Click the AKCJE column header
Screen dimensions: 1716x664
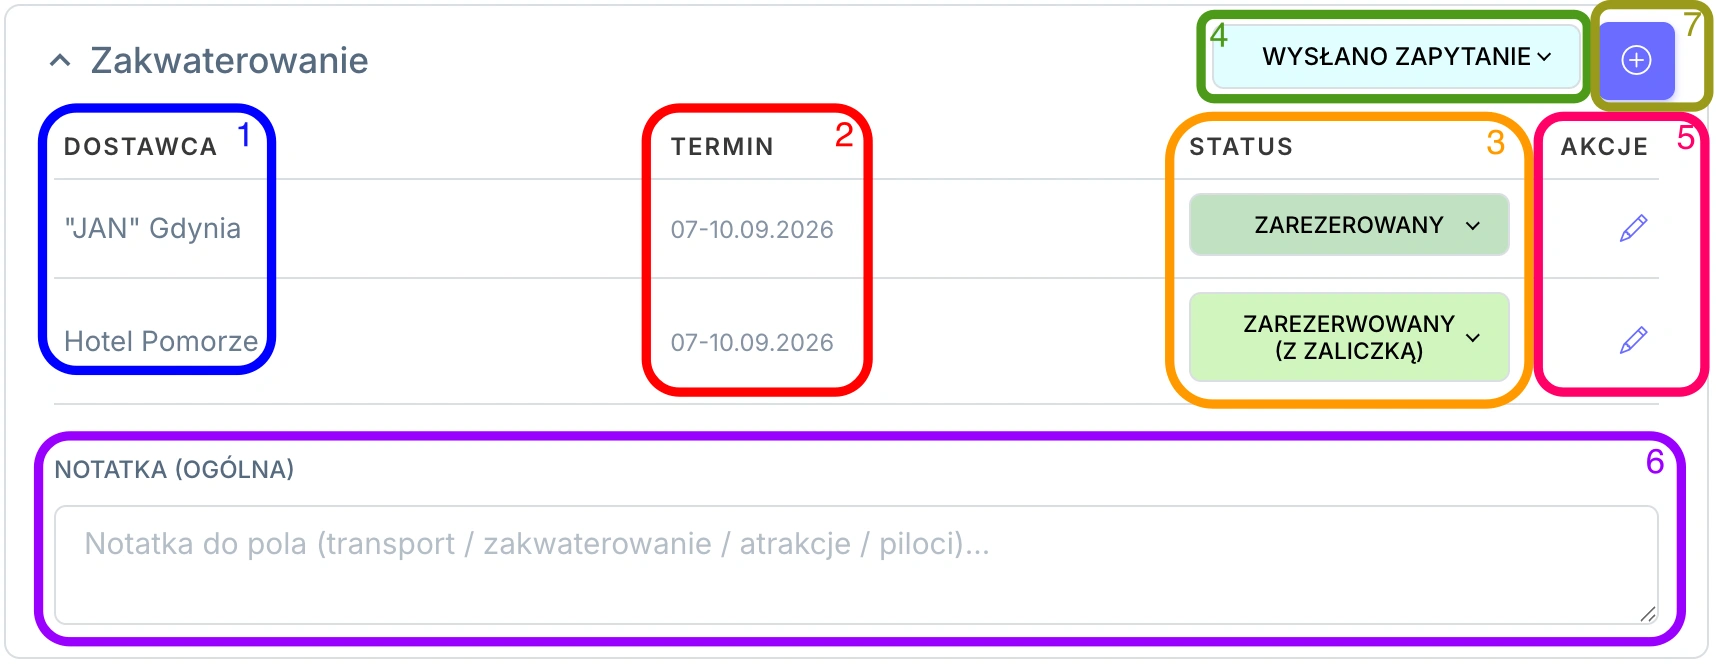(x=1604, y=147)
